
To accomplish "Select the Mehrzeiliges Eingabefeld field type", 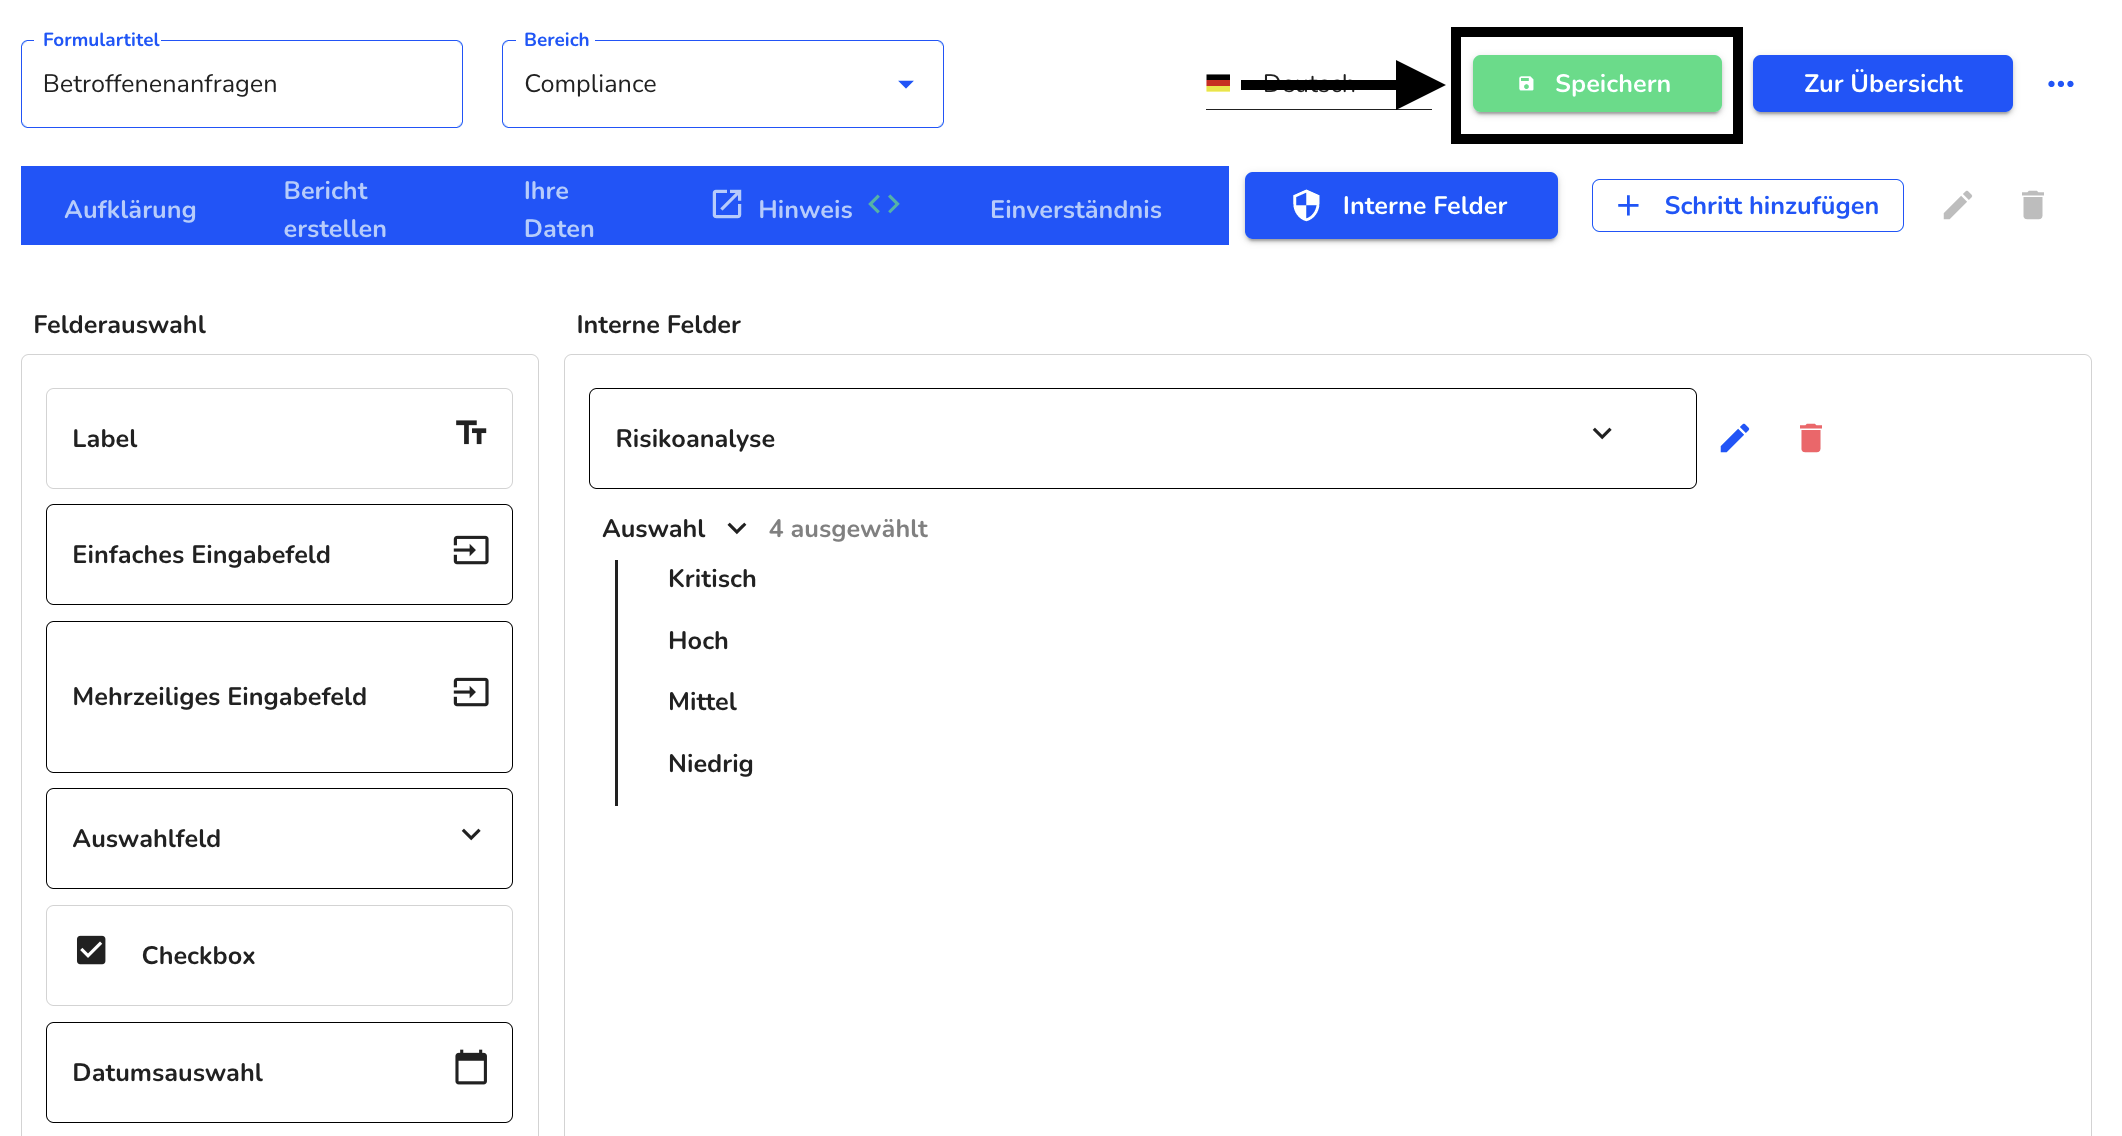I will tap(279, 696).
